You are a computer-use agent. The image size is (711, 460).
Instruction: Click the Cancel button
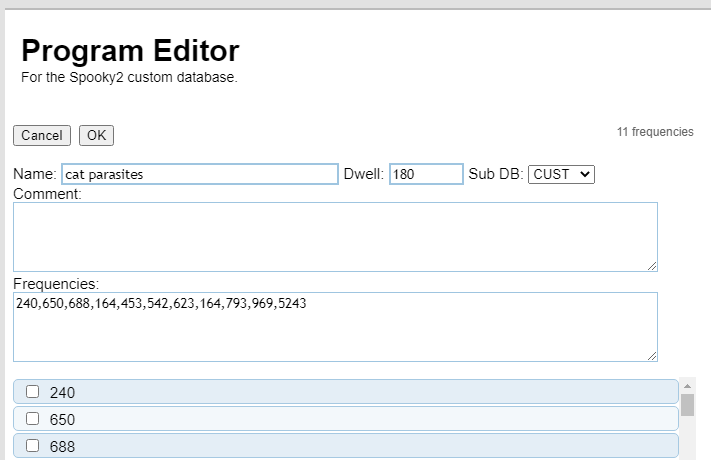(x=41, y=135)
